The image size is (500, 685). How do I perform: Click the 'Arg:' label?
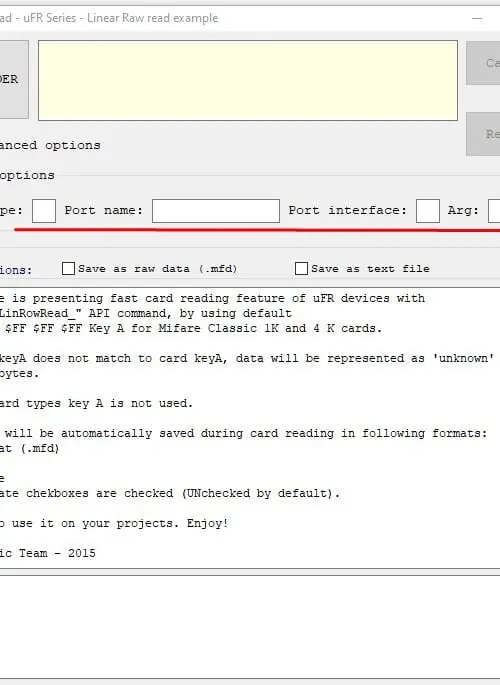point(463,211)
